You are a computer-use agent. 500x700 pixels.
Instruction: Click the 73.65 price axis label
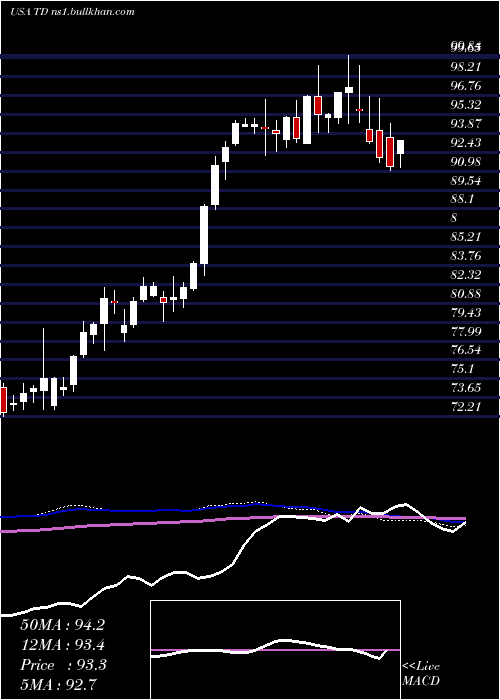point(466,388)
